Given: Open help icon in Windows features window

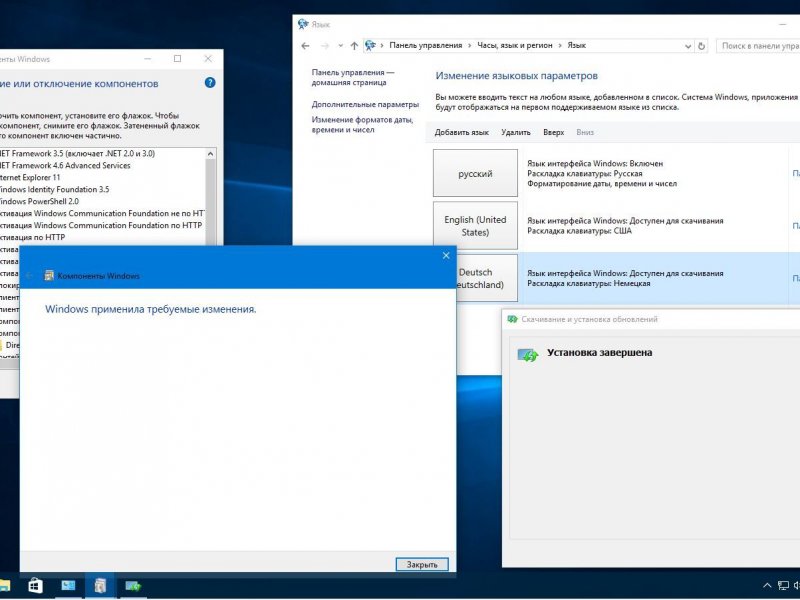Looking at the screenshot, I should coord(210,83).
